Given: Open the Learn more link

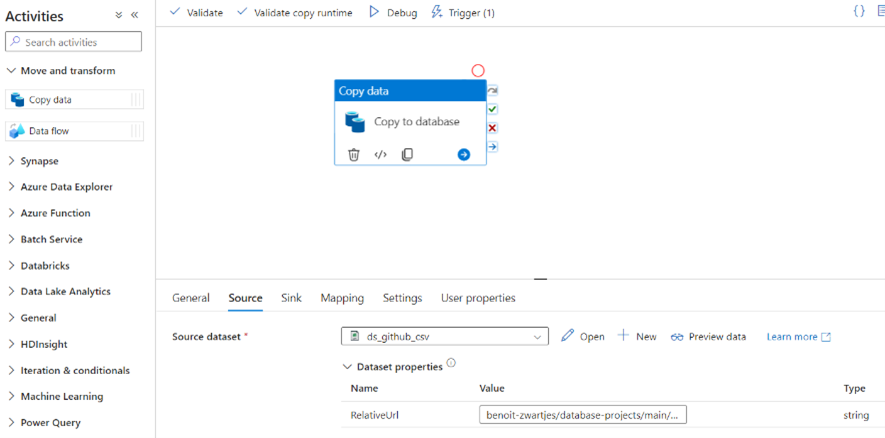Looking at the screenshot, I should click(x=799, y=336).
